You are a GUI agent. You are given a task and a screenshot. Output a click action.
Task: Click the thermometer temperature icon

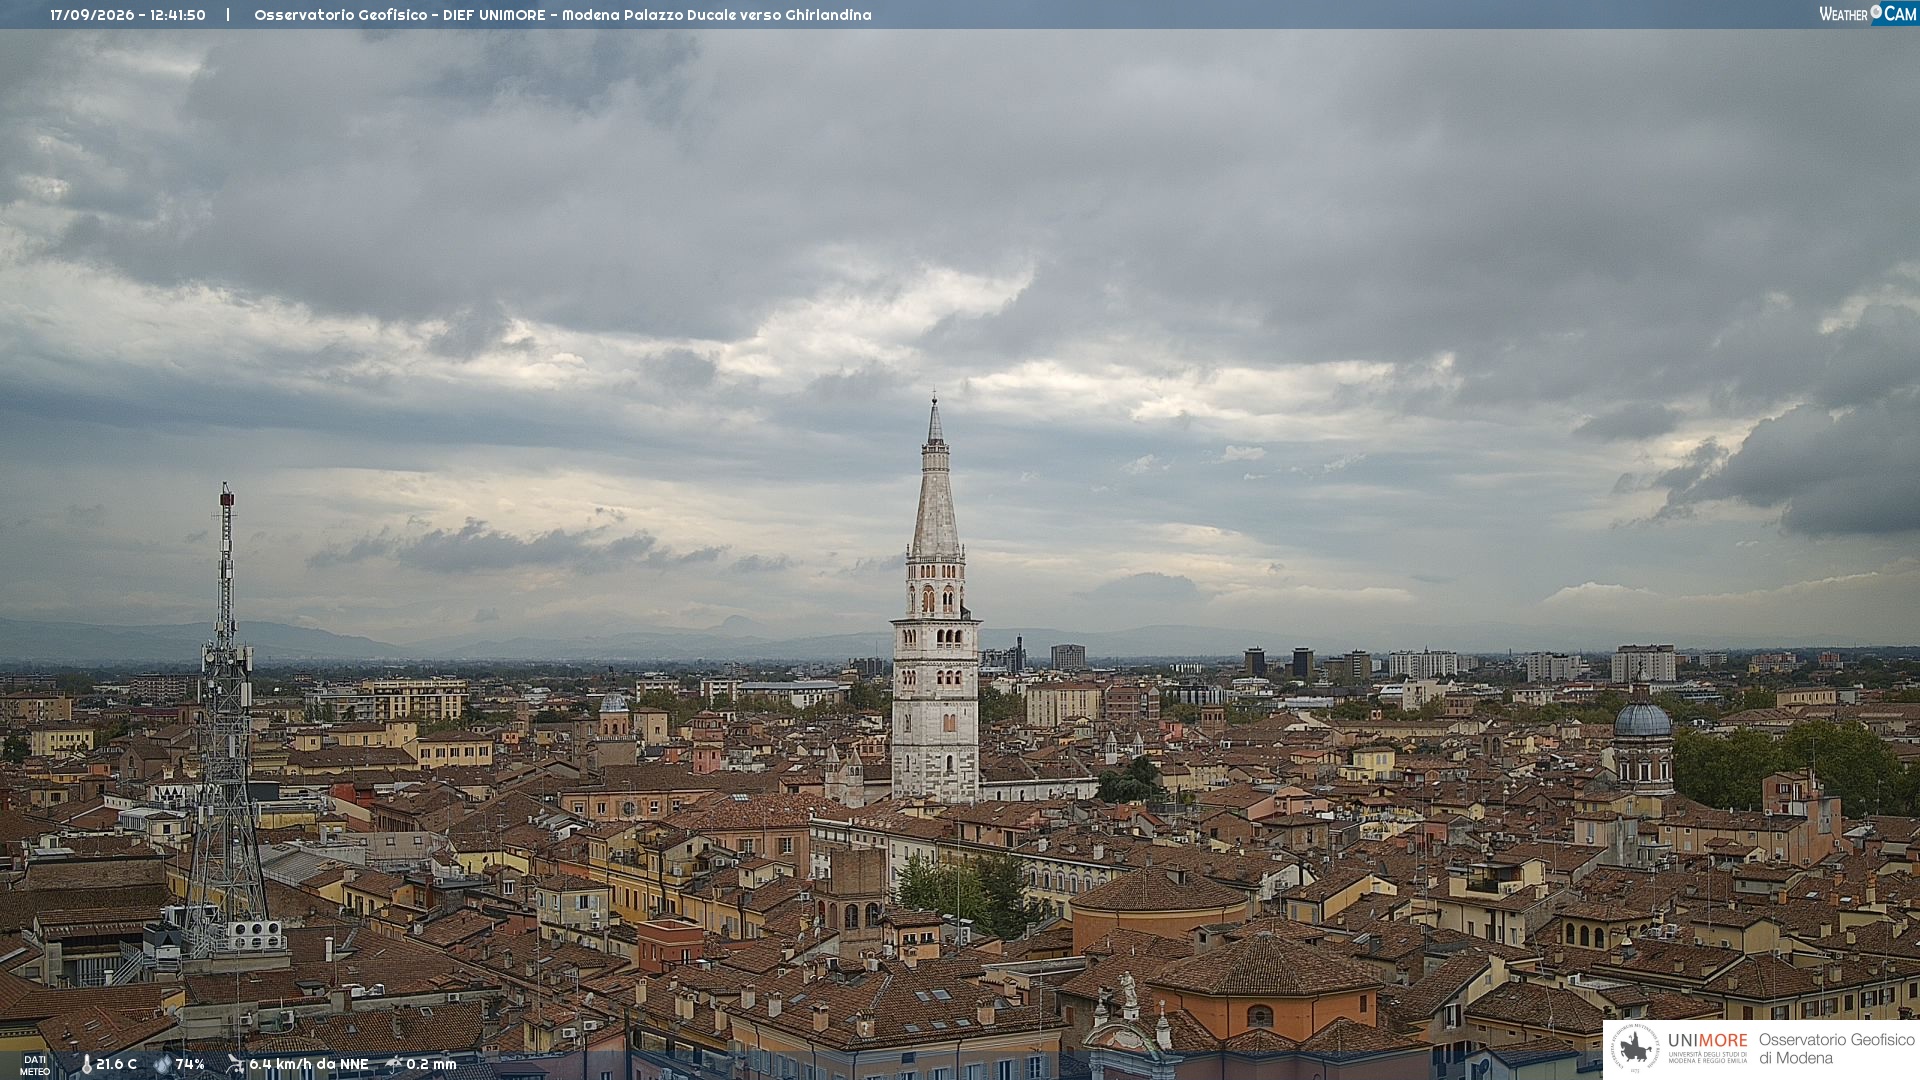coord(86,1064)
